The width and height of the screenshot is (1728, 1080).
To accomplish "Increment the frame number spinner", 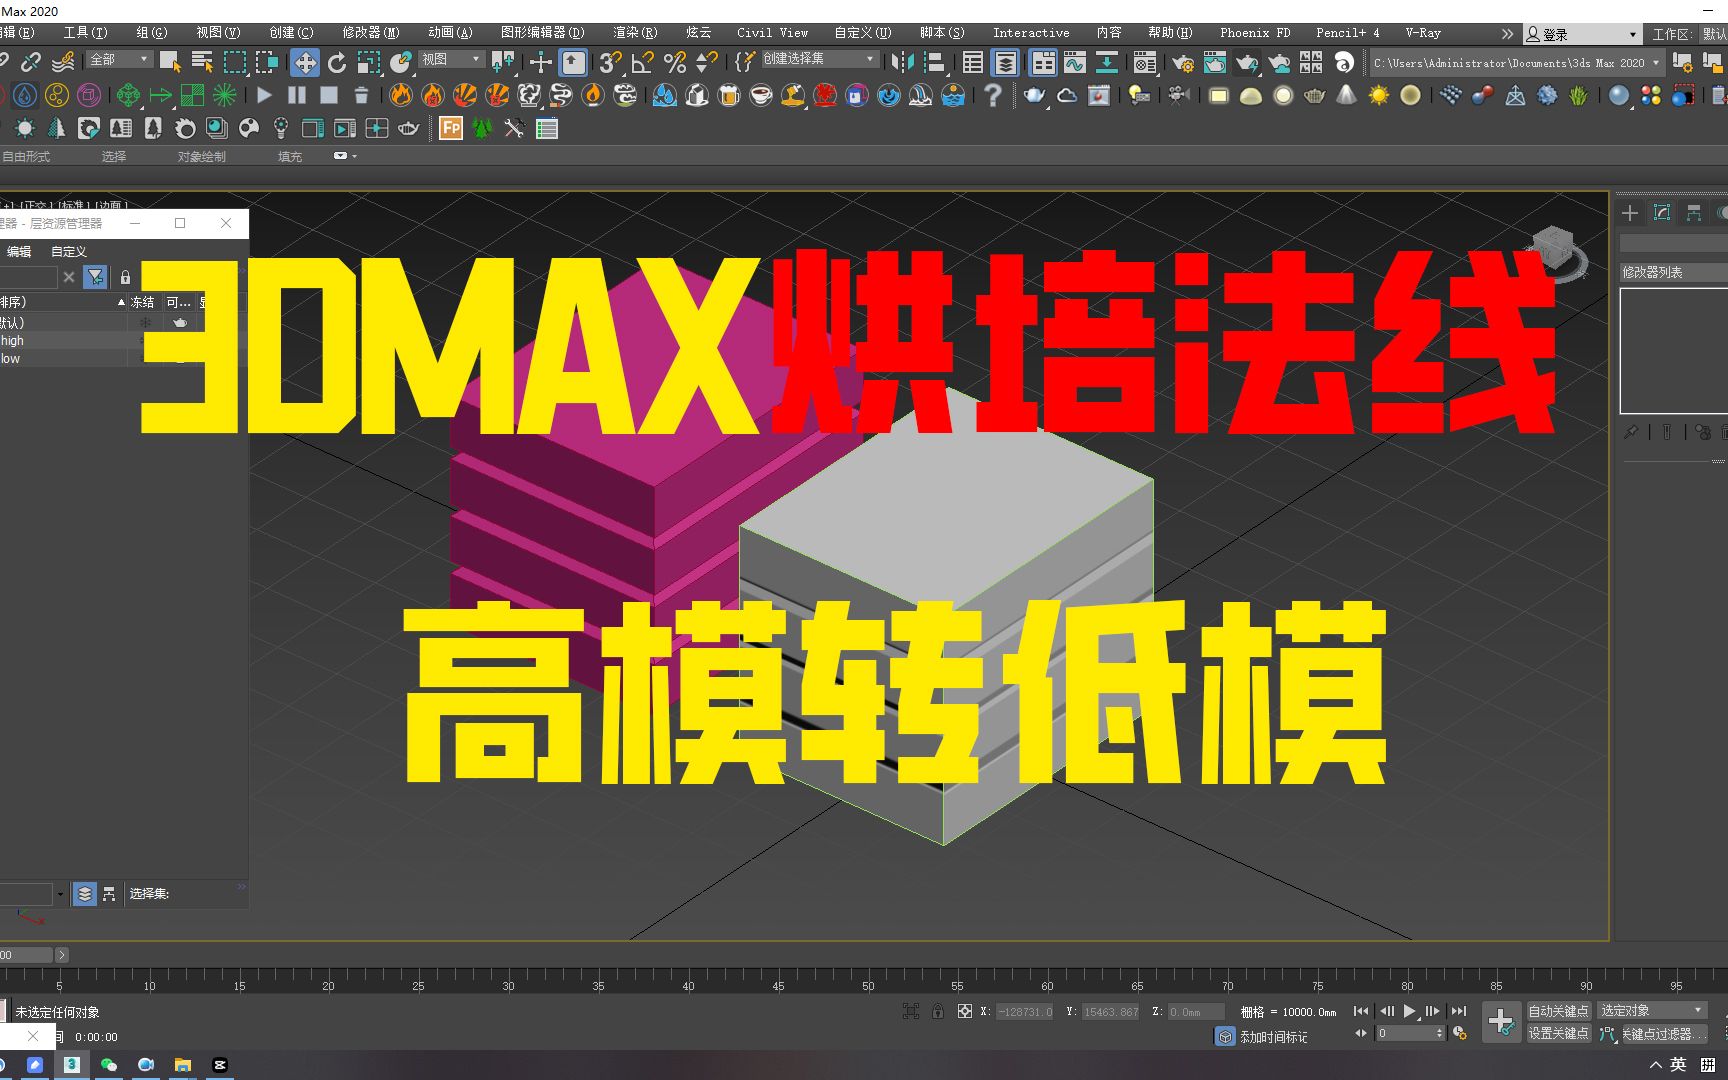I will click(1439, 1029).
